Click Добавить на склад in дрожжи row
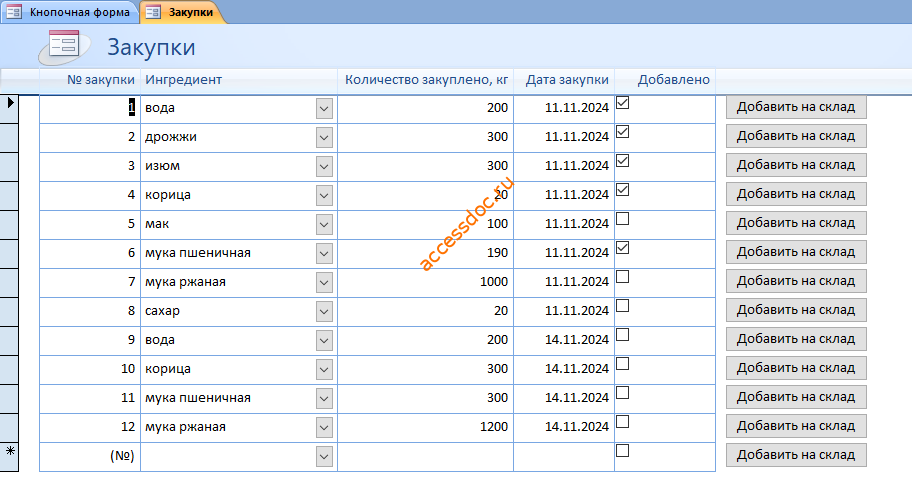This screenshot has height=487, width=912. click(796, 136)
